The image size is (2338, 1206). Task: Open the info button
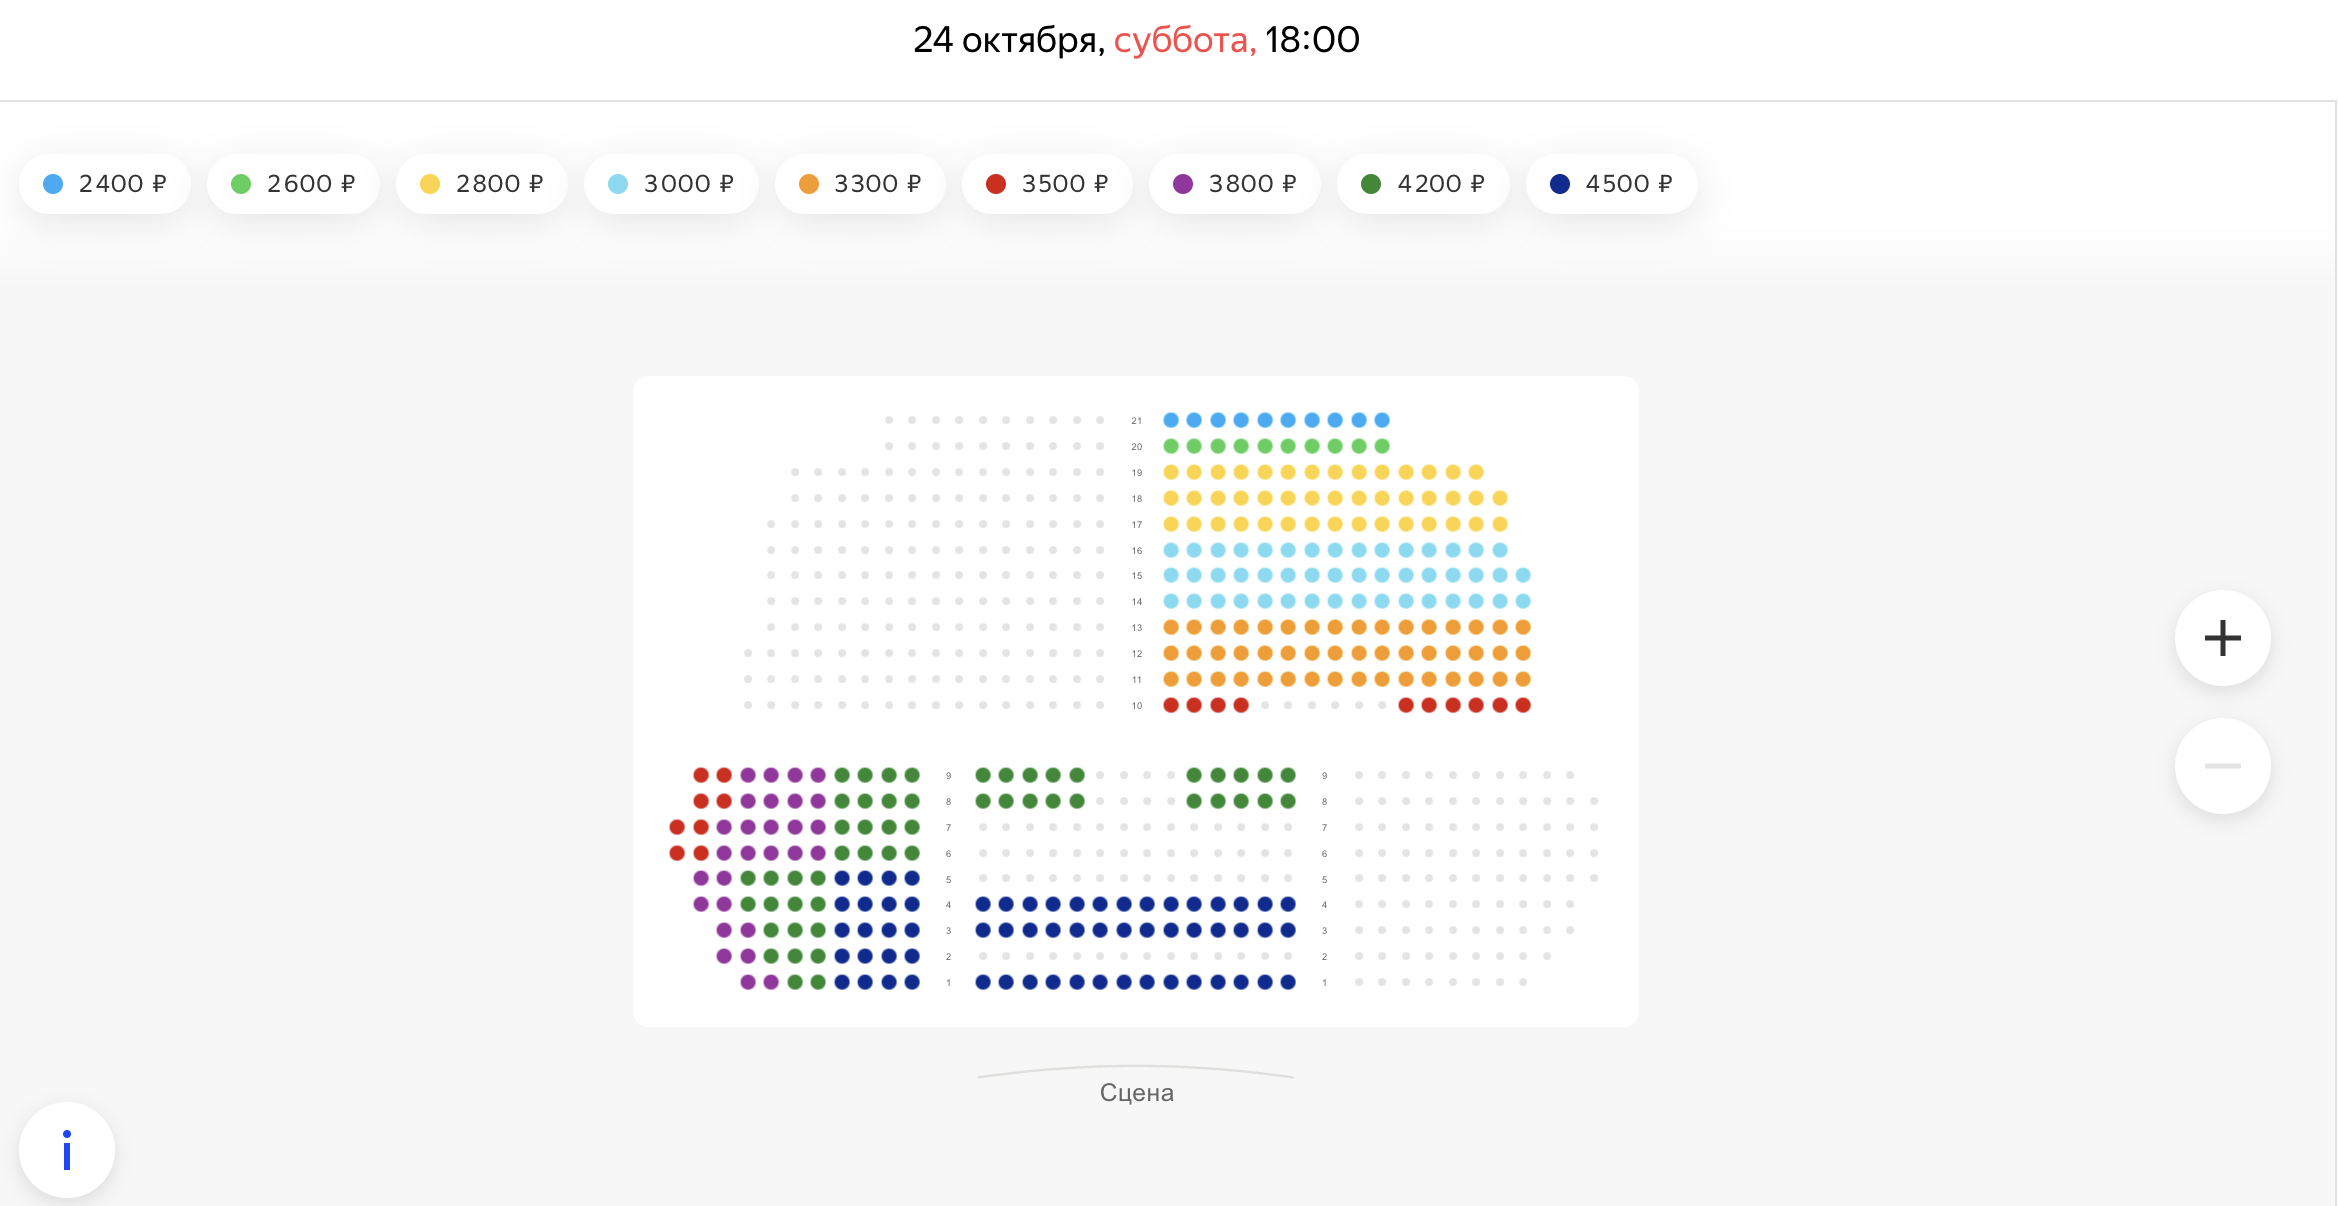point(67,1150)
